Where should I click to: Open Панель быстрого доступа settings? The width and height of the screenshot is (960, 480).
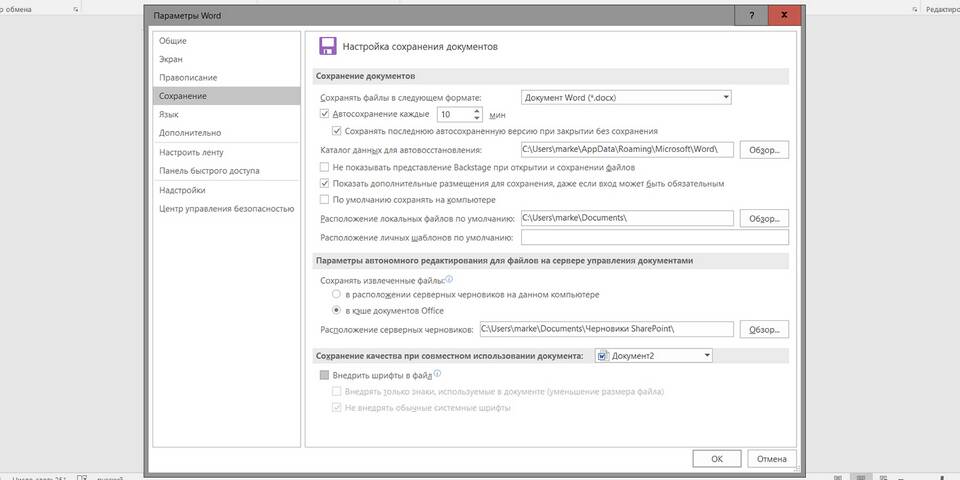pos(226,171)
